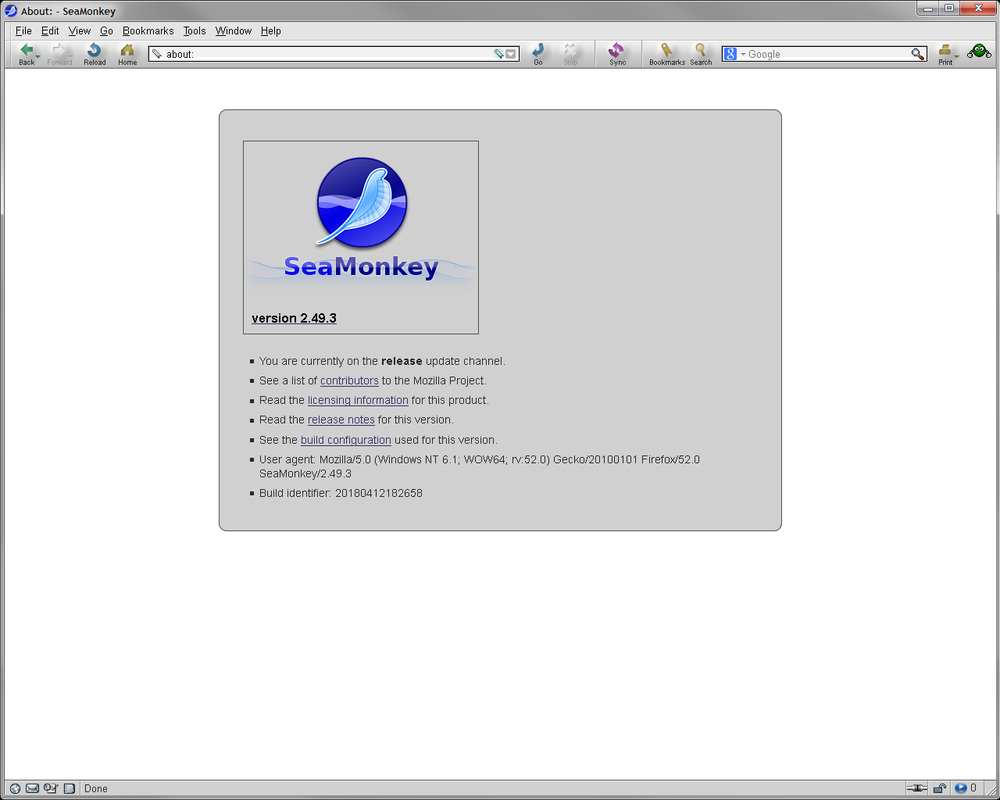Click the 'Build identifier: 20180412182658' text
The image size is (1000, 800).
(341, 493)
